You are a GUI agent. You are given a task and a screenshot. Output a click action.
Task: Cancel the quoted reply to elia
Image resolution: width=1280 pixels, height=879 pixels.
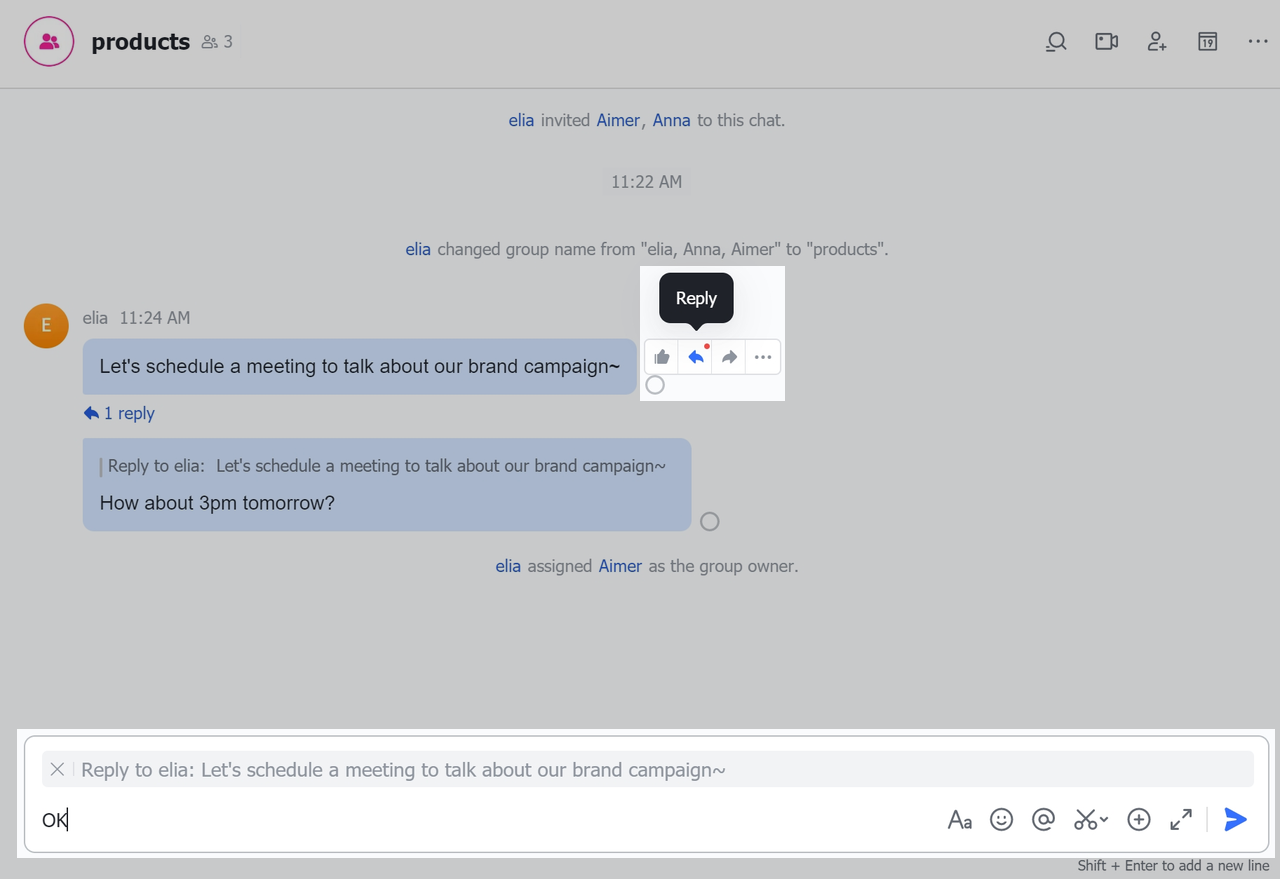pyautogui.click(x=58, y=769)
